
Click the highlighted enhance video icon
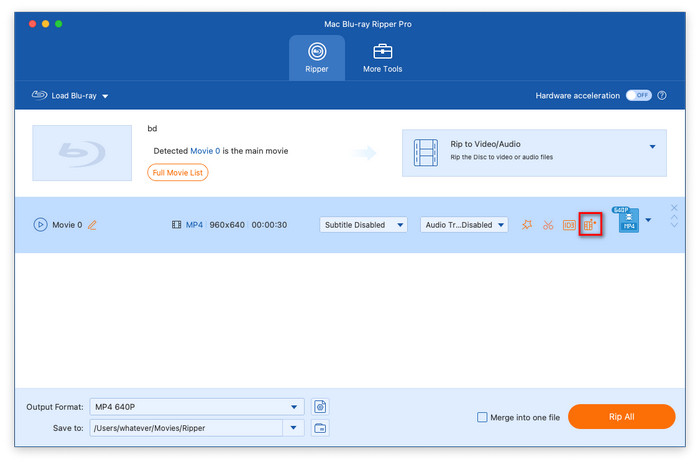pos(589,225)
